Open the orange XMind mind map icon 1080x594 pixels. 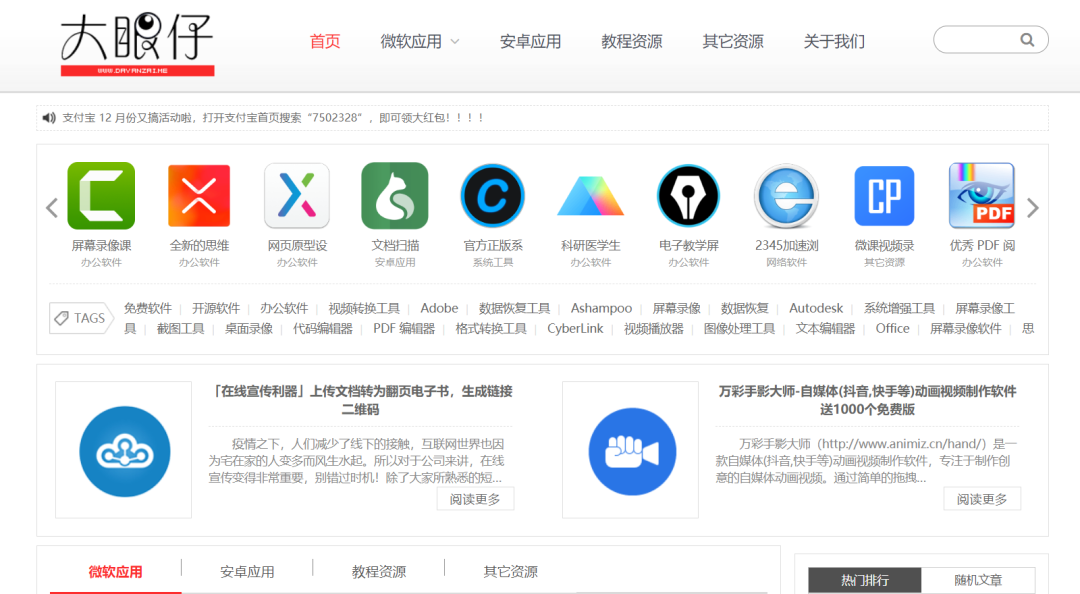tap(199, 196)
